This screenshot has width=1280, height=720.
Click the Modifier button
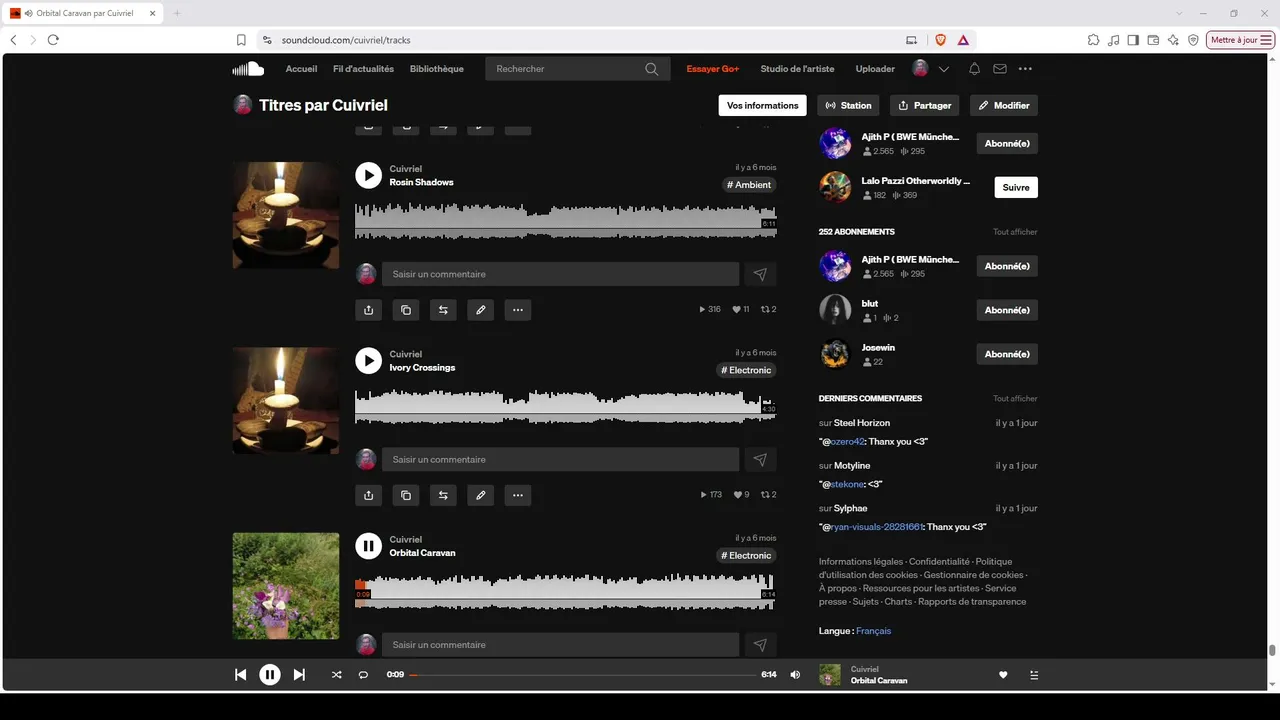click(x=1004, y=105)
